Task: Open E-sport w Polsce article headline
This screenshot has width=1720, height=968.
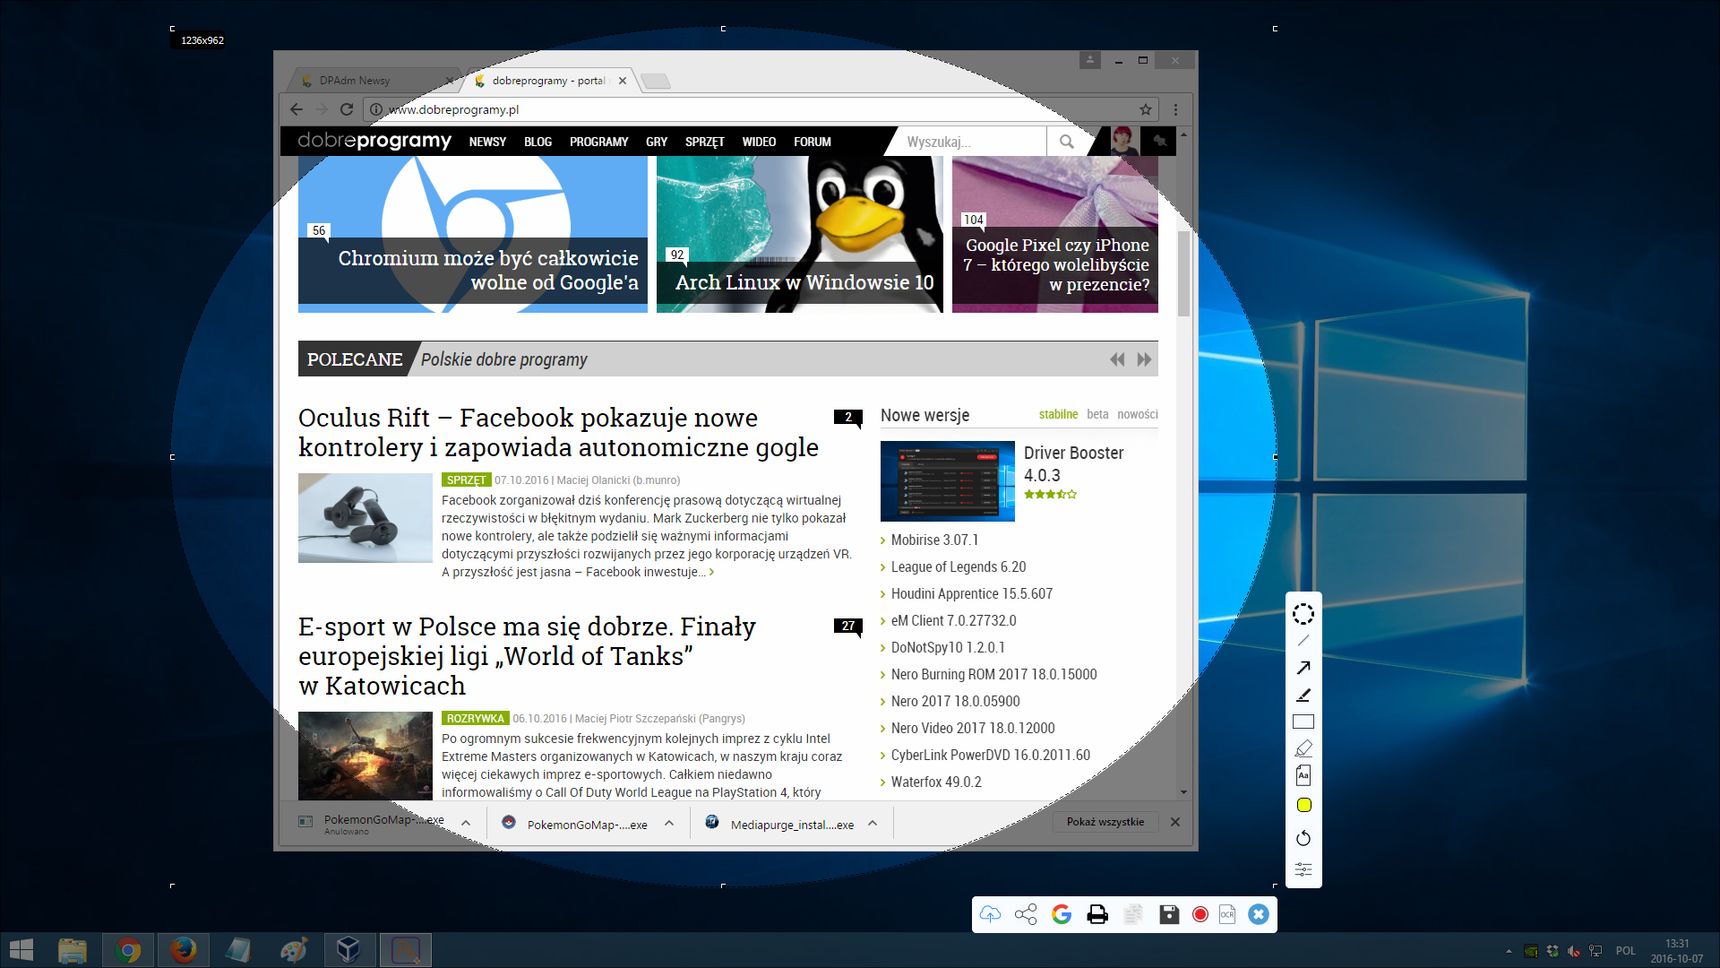Action: [x=527, y=656]
